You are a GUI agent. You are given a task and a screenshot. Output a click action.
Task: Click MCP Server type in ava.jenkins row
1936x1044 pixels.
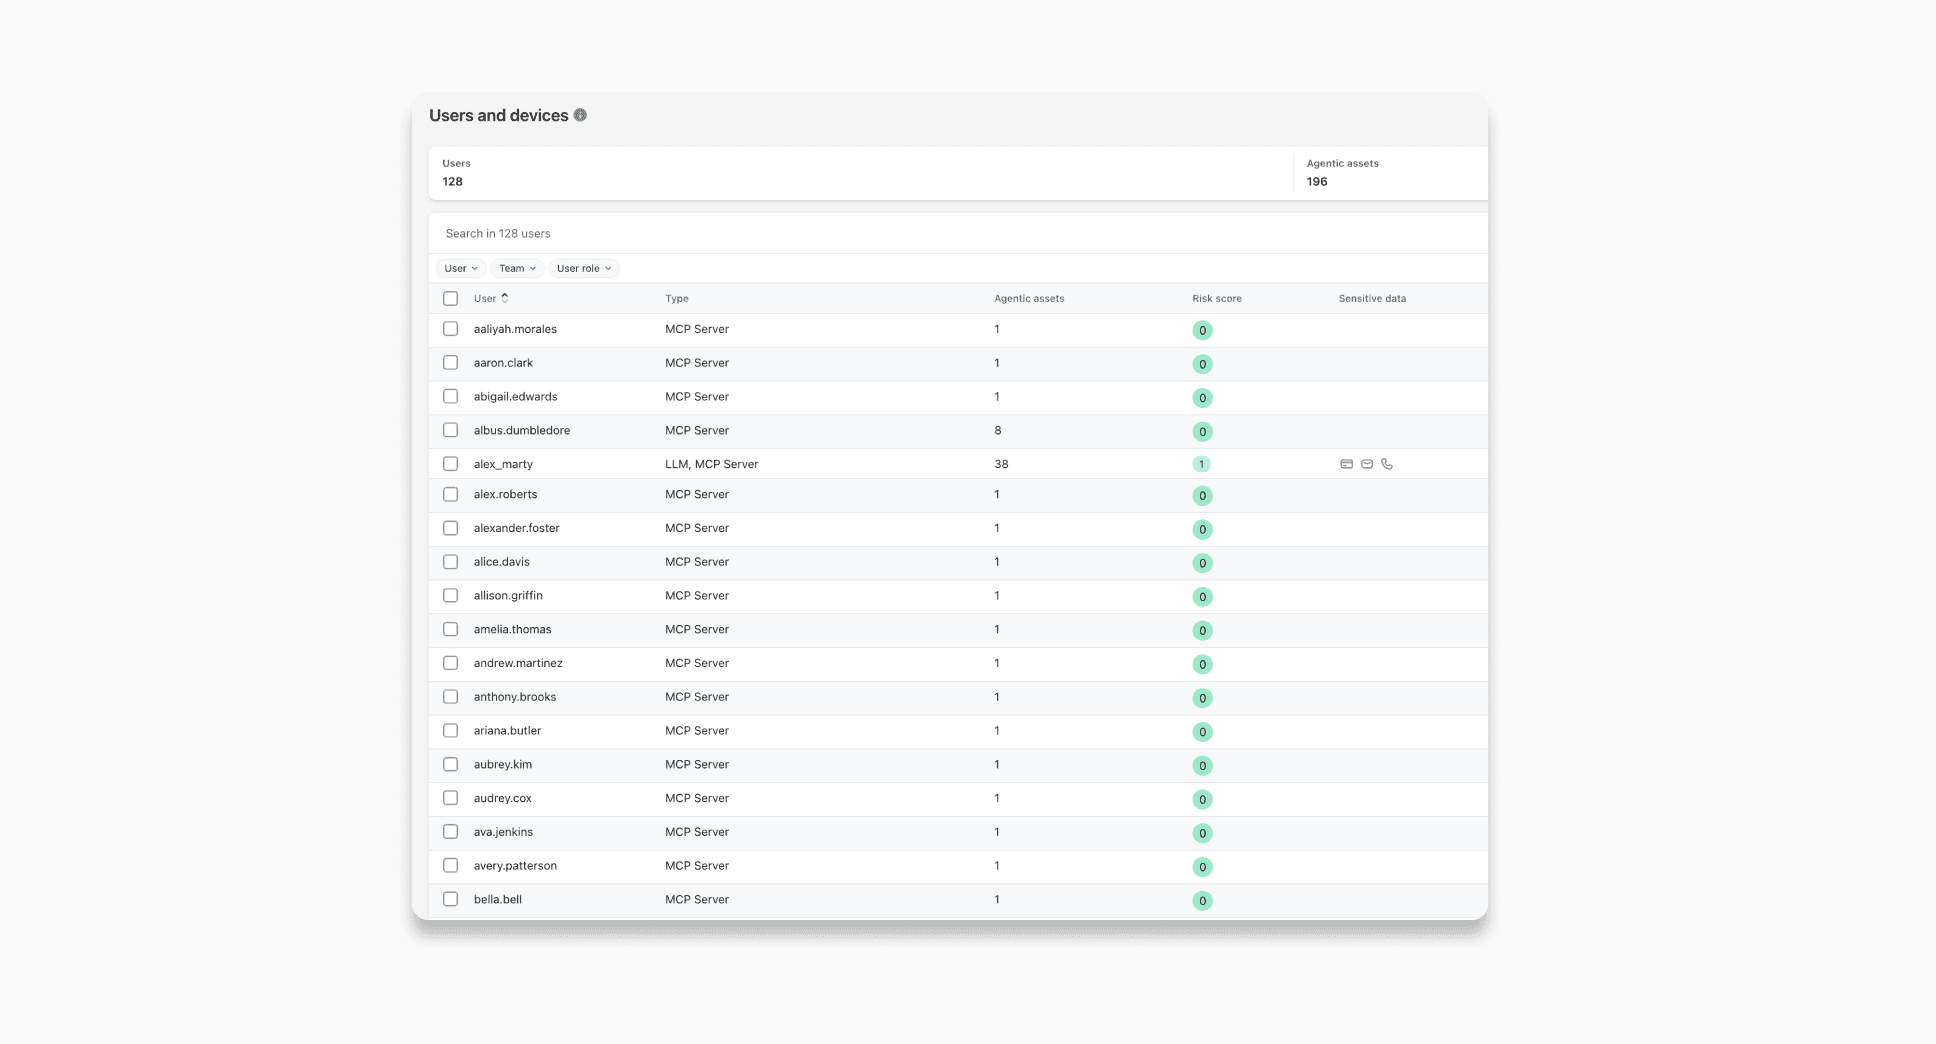pyautogui.click(x=697, y=832)
